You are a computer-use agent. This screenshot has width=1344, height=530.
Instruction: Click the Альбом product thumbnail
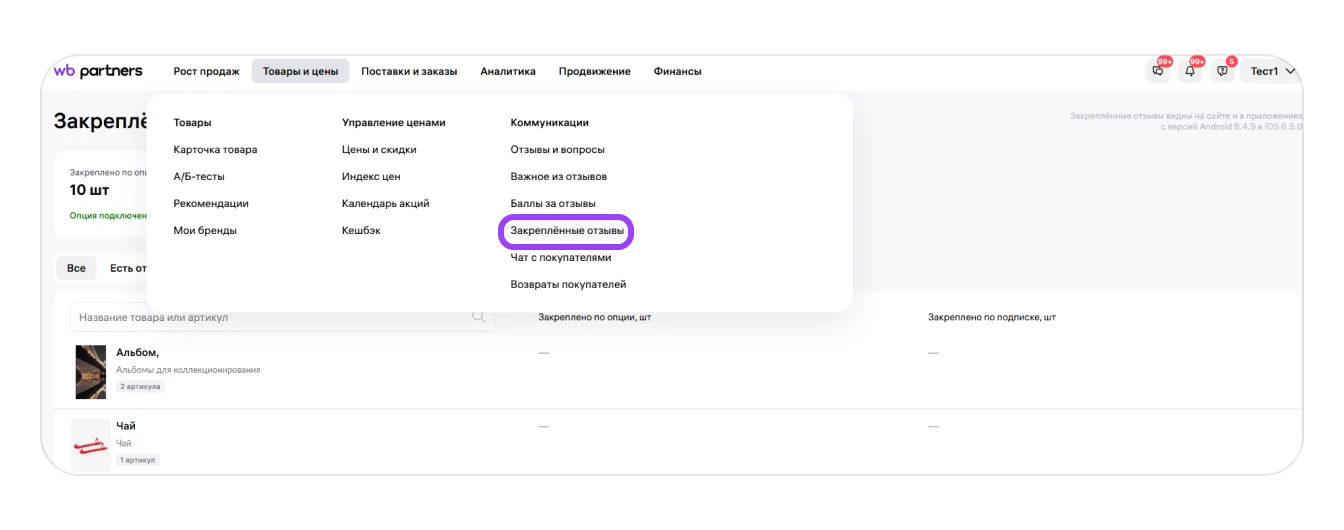coord(91,372)
